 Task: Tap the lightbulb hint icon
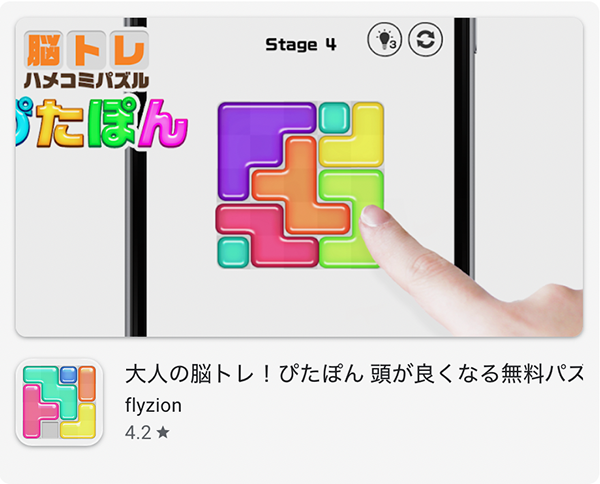click(385, 39)
